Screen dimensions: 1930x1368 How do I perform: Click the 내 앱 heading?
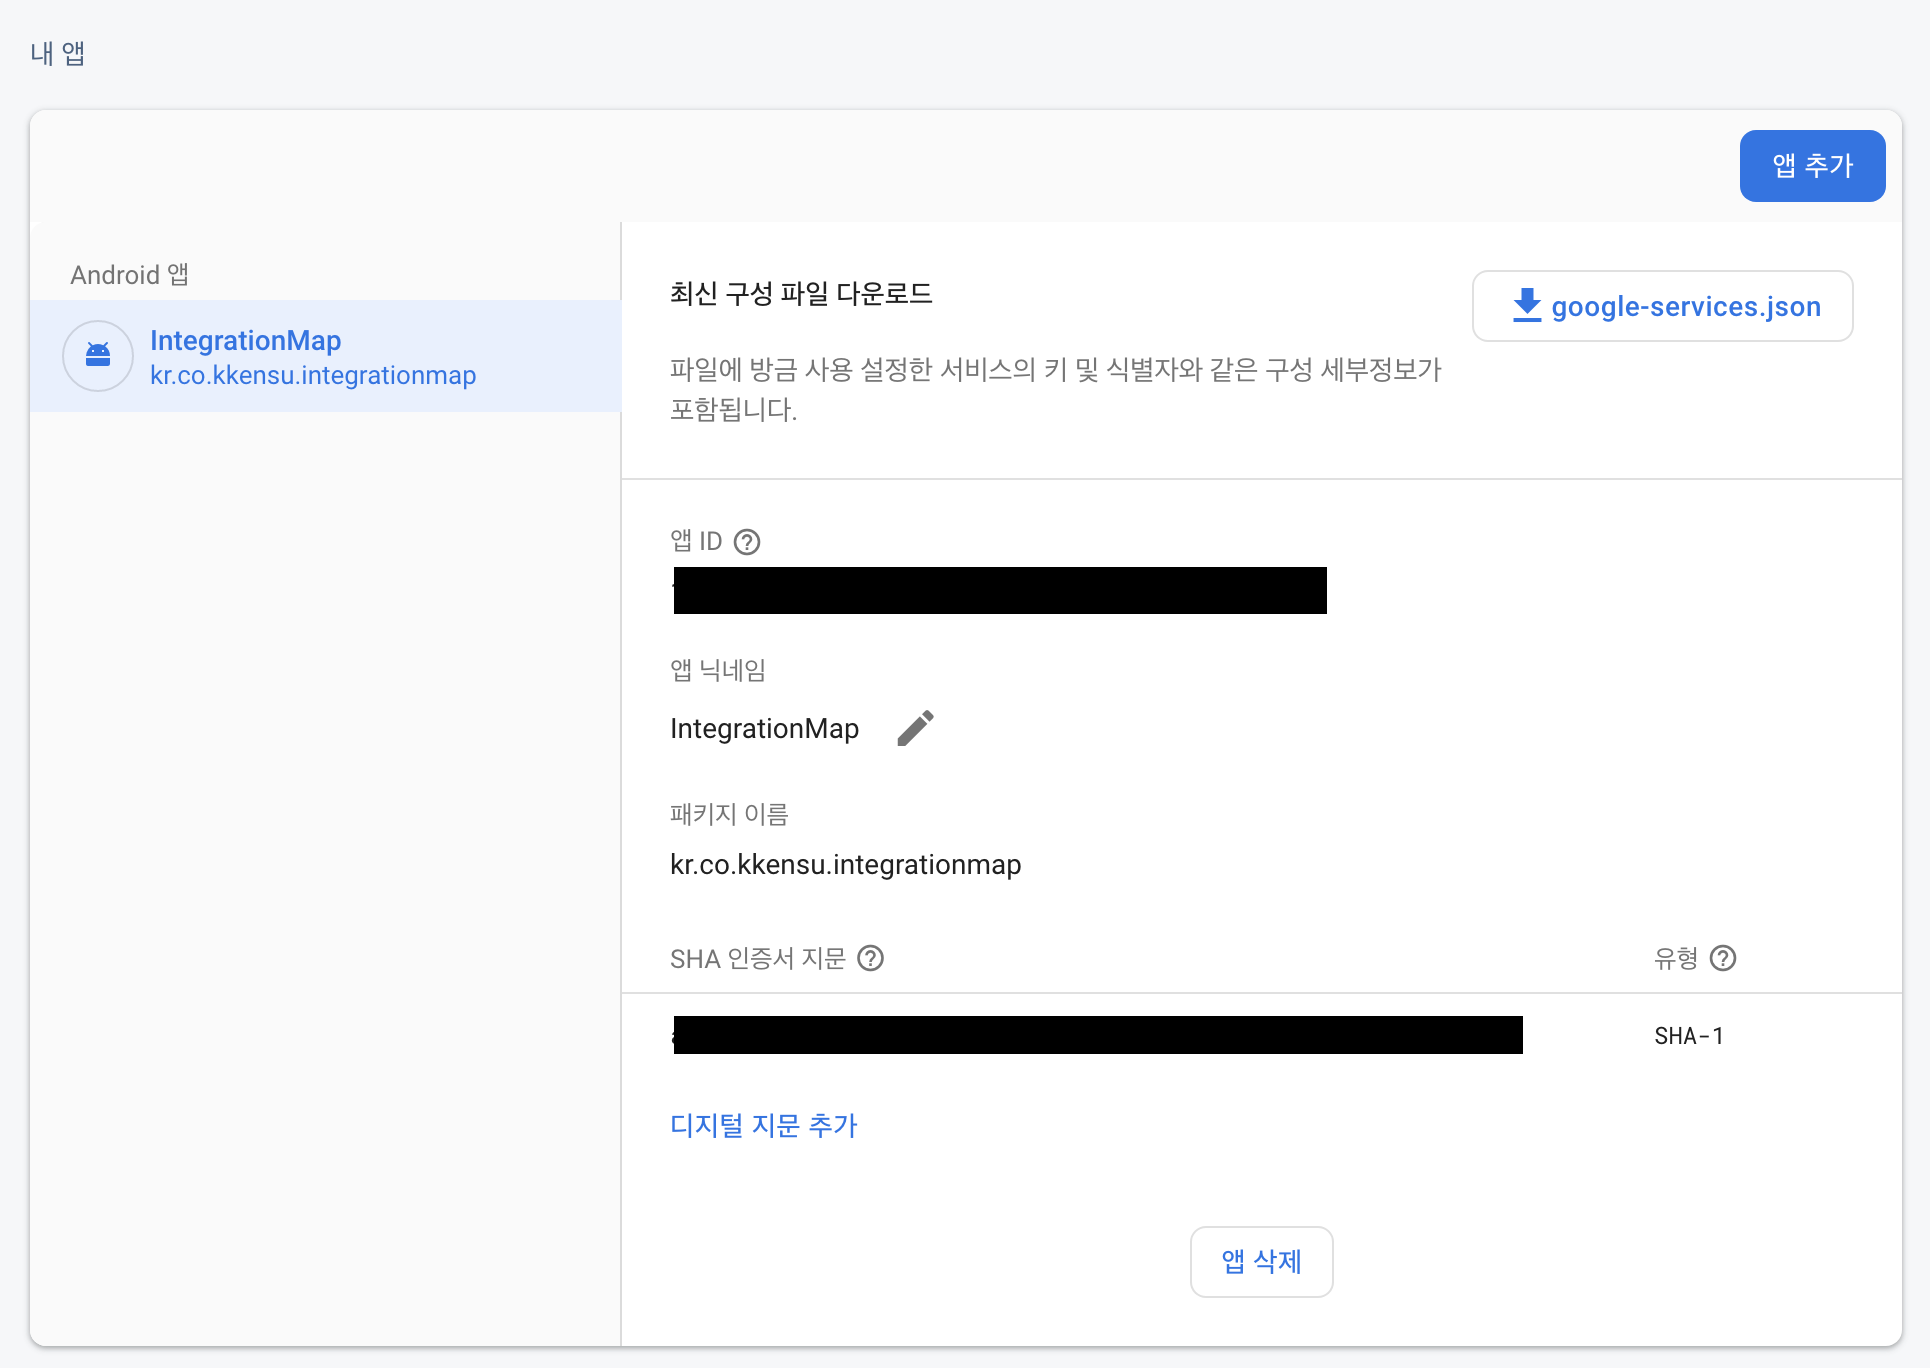pos(58,53)
